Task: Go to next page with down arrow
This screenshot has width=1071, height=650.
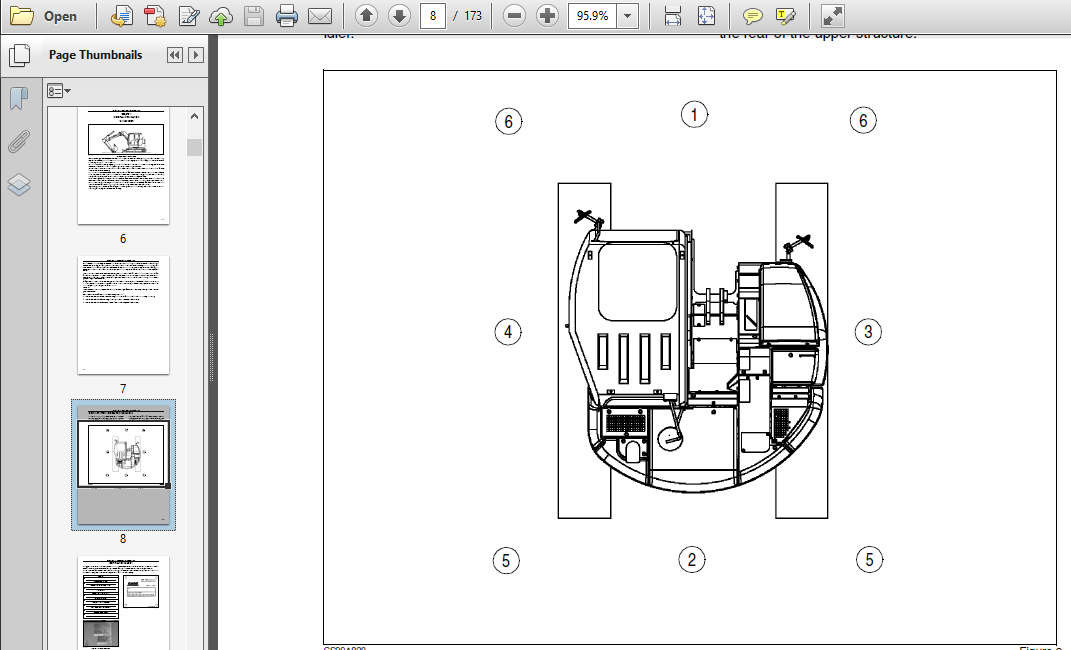Action: pyautogui.click(x=399, y=16)
